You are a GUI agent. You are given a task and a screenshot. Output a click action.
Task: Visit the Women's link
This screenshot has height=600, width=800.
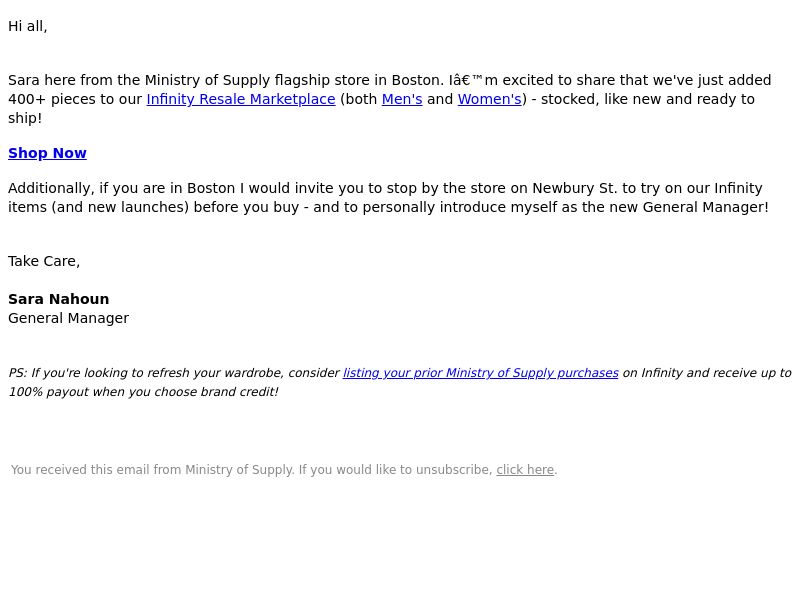click(490, 99)
